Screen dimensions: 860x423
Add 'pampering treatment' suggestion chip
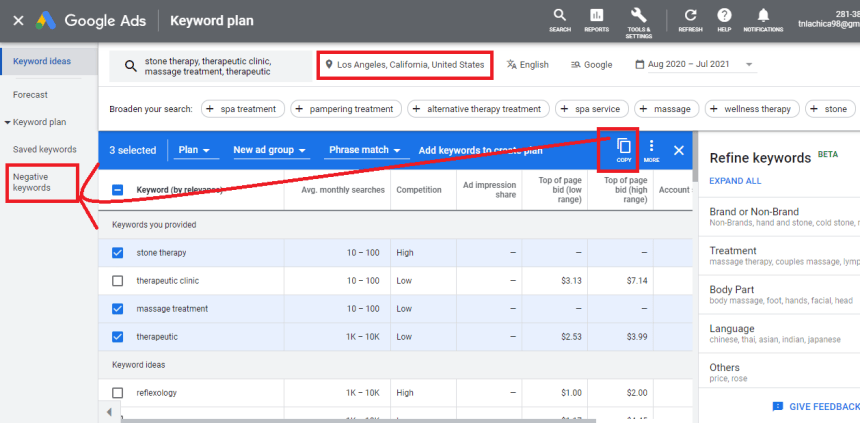point(346,109)
